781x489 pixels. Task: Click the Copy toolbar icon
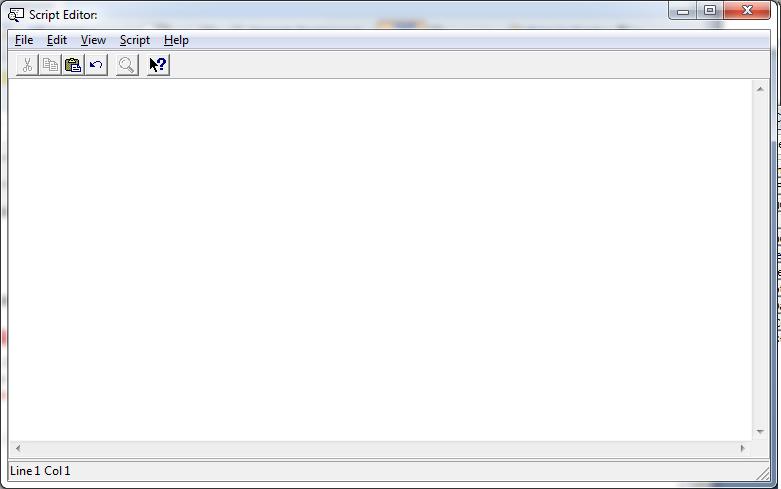point(50,65)
